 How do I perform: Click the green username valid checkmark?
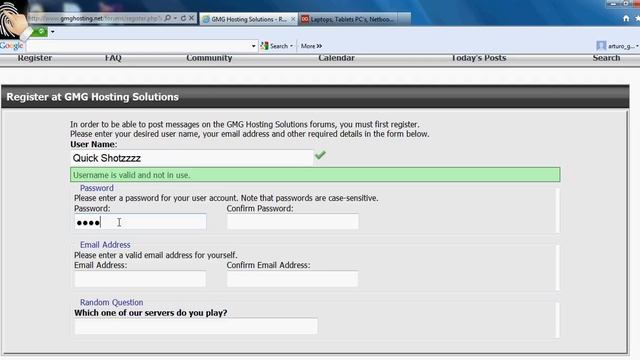(320, 155)
